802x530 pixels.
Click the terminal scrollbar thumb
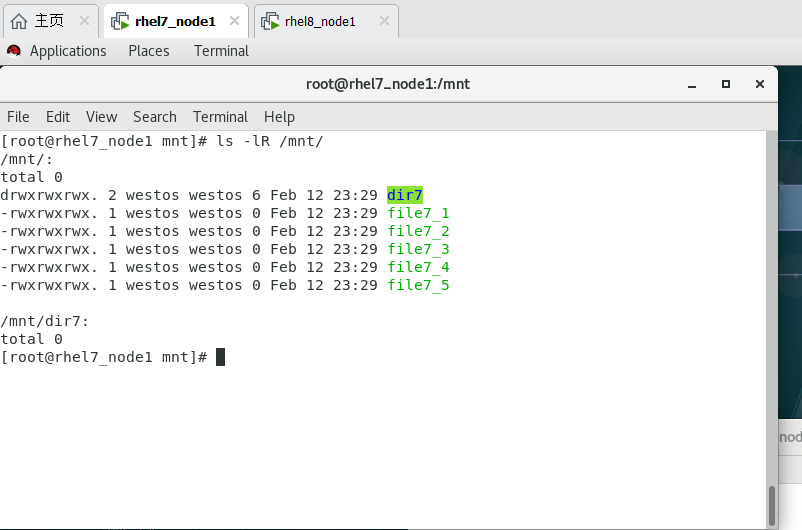pyautogui.click(x=772, y=505)
